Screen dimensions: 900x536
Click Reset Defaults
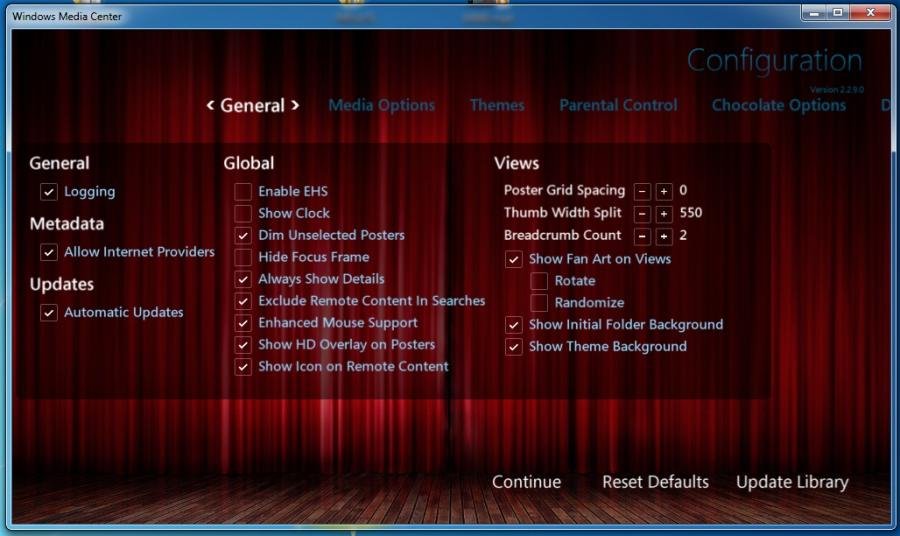(x=655, y=482)
